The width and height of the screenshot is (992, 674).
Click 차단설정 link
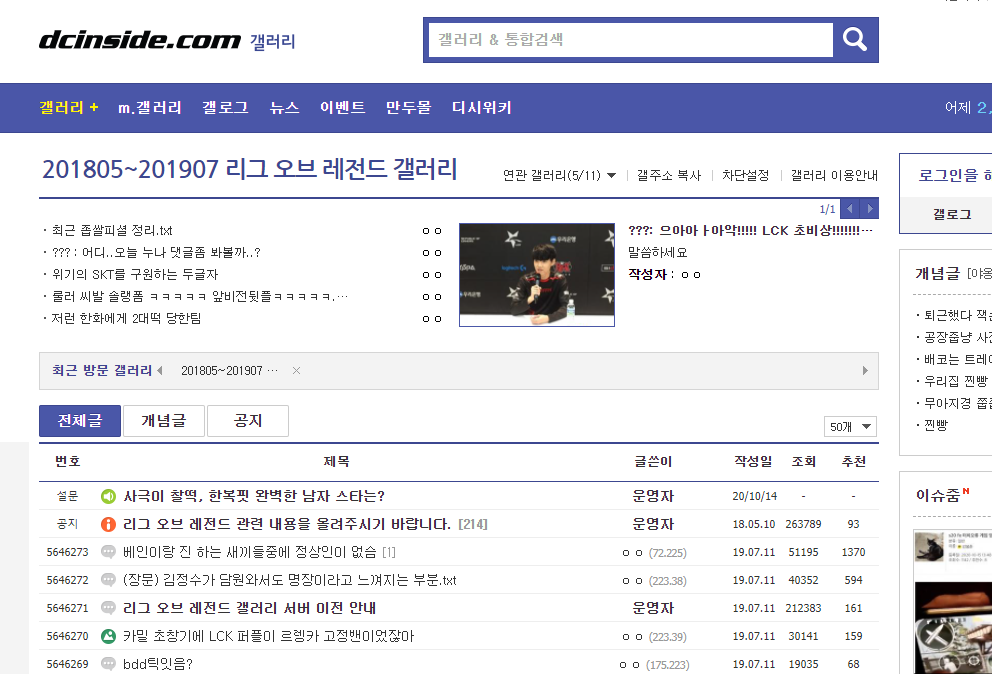point(745,175)
